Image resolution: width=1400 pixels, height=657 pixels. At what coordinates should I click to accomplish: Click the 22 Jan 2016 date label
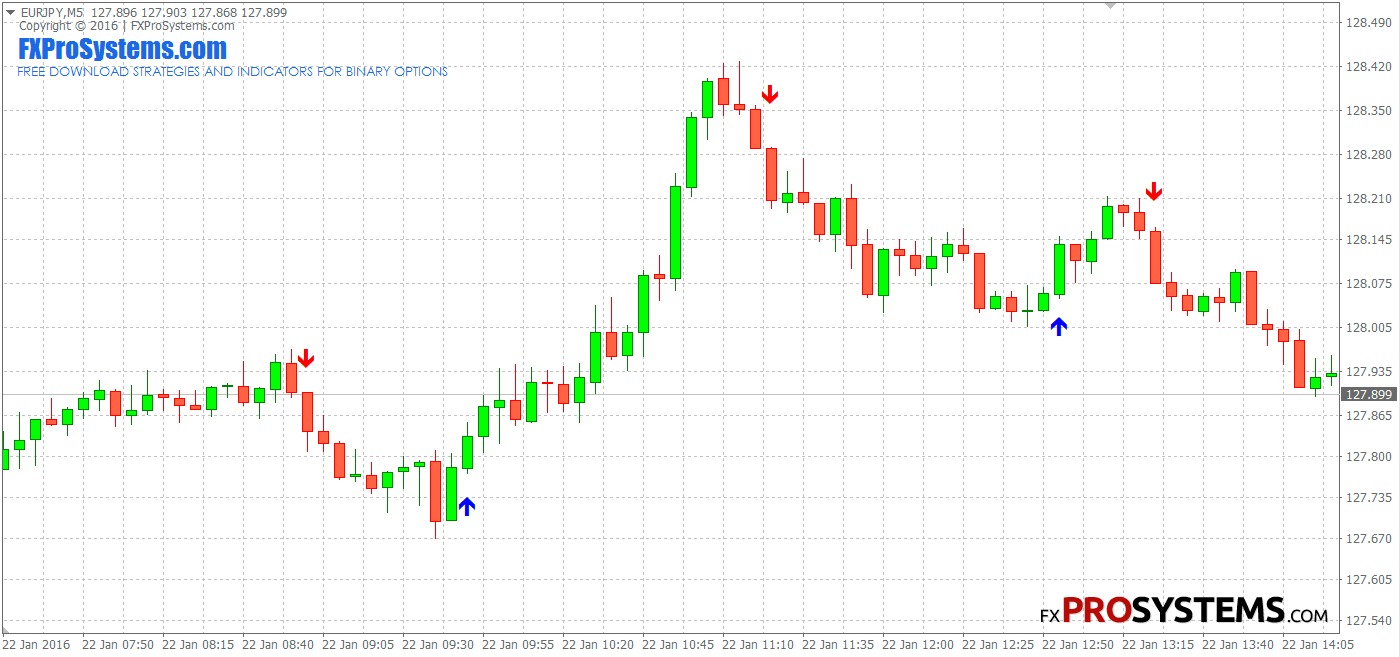pyautogui.click(x=37, y=645)
